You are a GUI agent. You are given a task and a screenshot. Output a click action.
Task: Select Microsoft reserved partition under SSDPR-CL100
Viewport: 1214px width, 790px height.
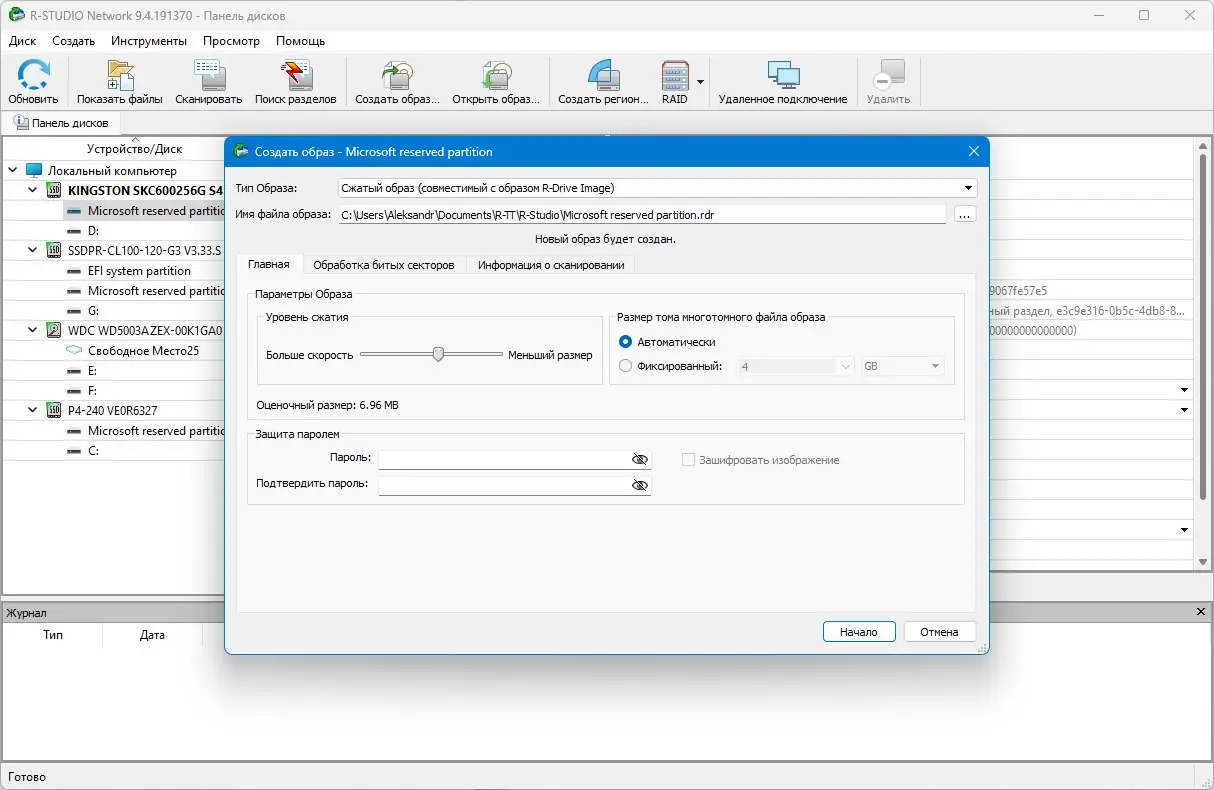coord(156,291)
